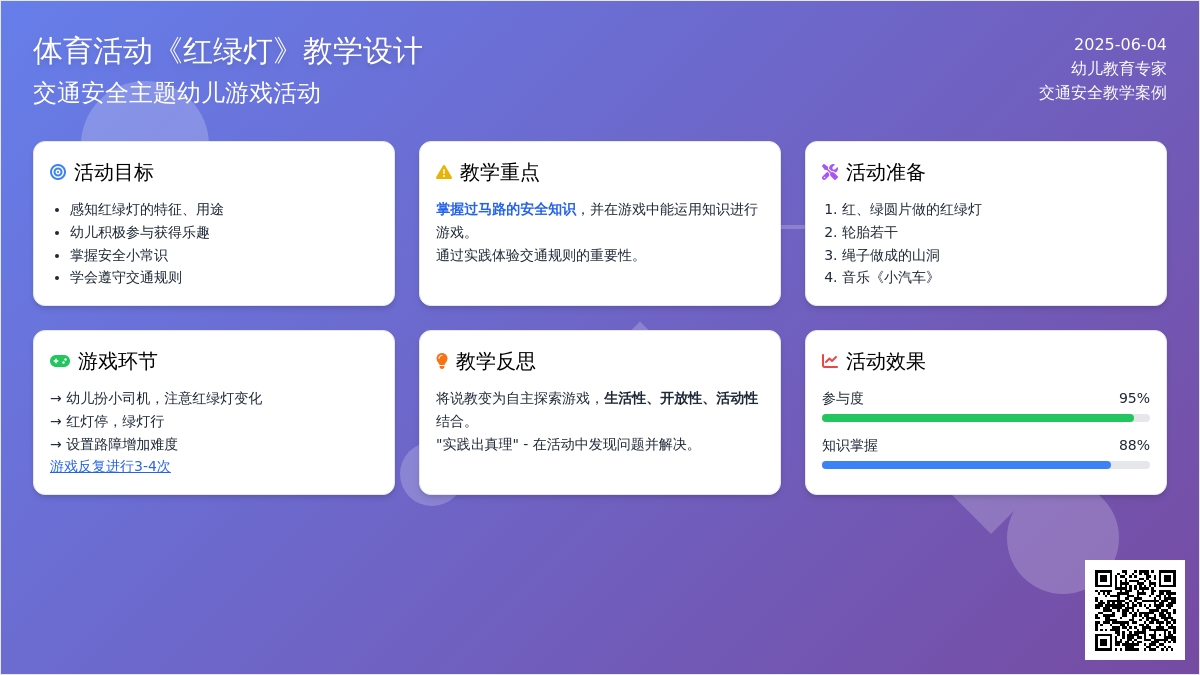
Task: Click the lightbulb icon beside 教学反思
Action: (442, 361)
